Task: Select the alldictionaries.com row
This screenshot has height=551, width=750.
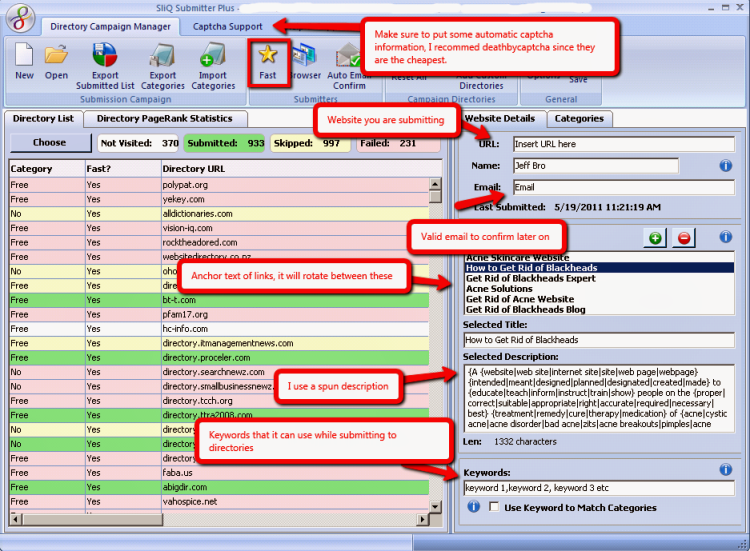Action: [x=219, y=213]
